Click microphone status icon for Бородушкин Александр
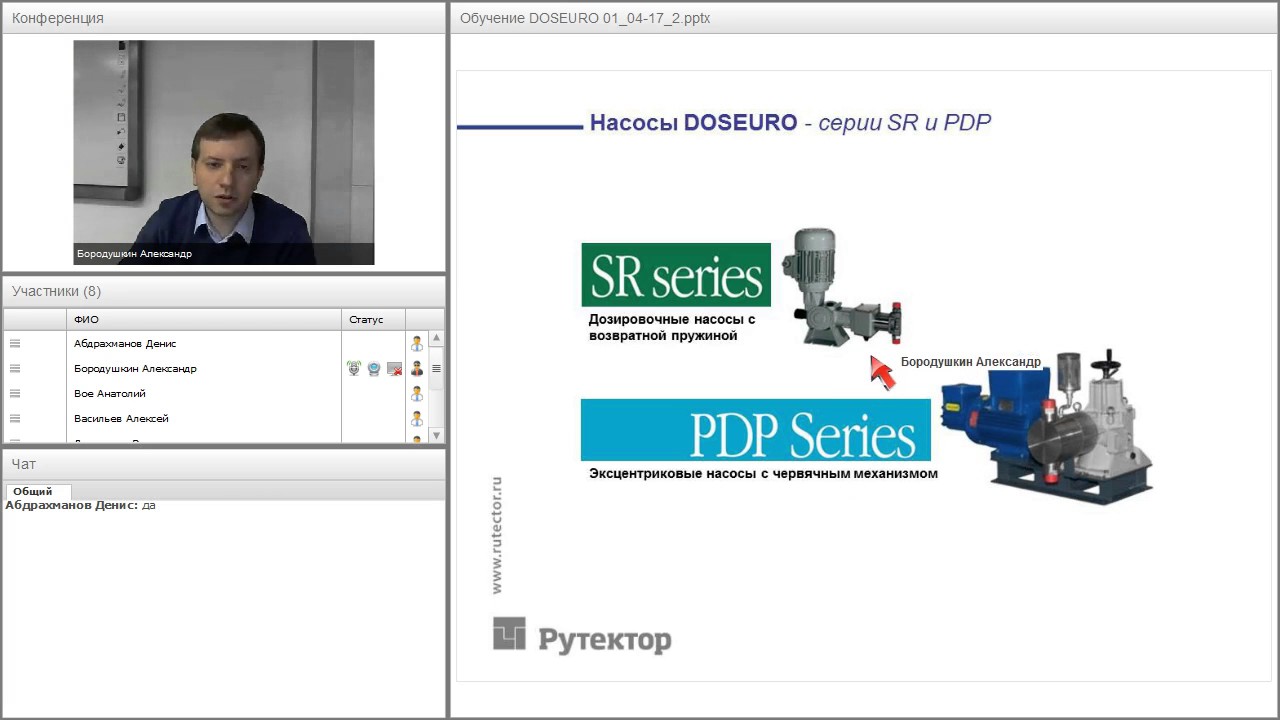Image resolution: width=1280 pixels, height=720 pixels. (x=354, y=368)
